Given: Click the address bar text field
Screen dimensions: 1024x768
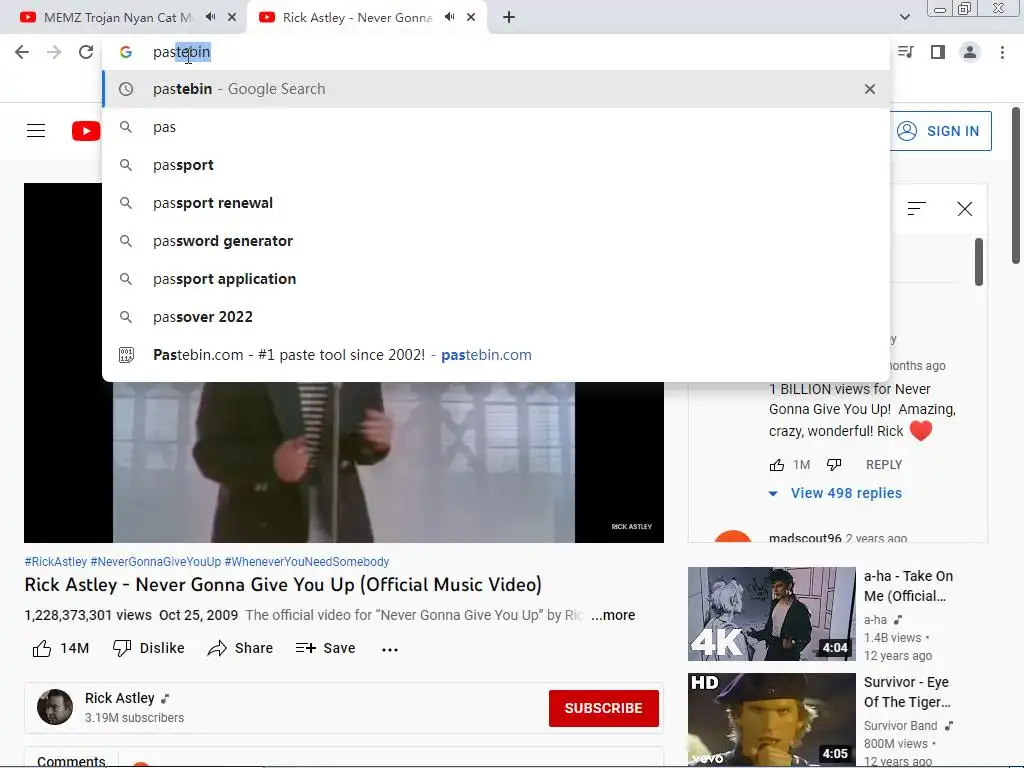Looking at the screenshot, I should (x=496, y=52).
